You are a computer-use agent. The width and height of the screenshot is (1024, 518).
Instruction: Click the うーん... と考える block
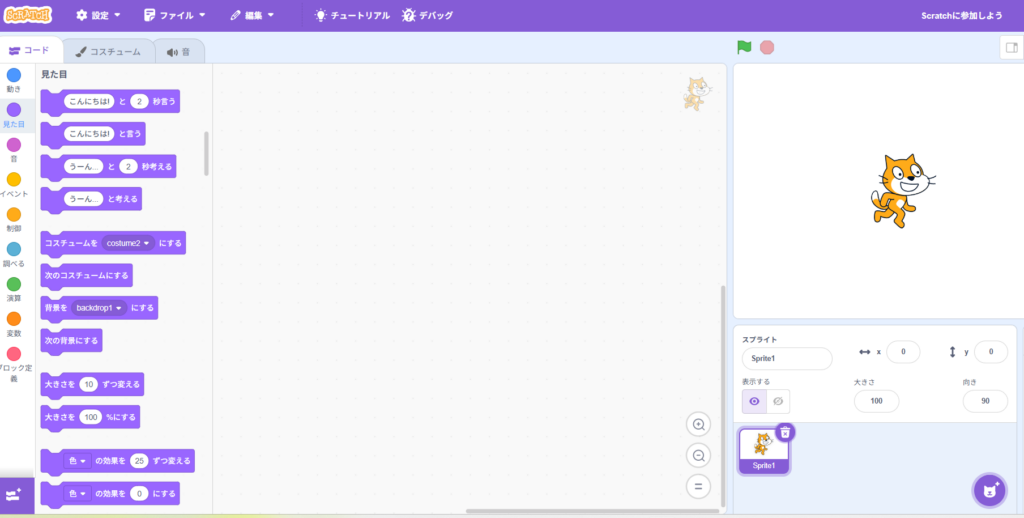click(x=91, y=199)
